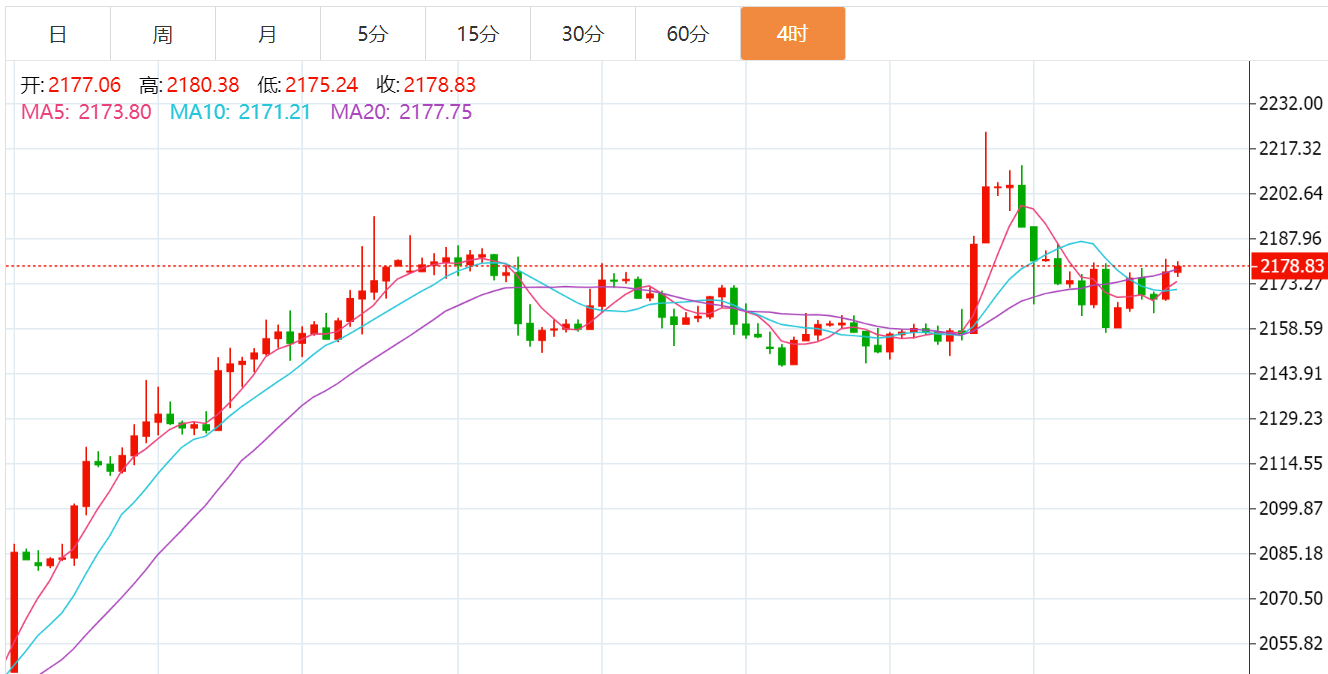The width and height of the screenshot is (1328, 674).
Task: Click the 2187.96 price axis label
Action: coord(1292,238)
